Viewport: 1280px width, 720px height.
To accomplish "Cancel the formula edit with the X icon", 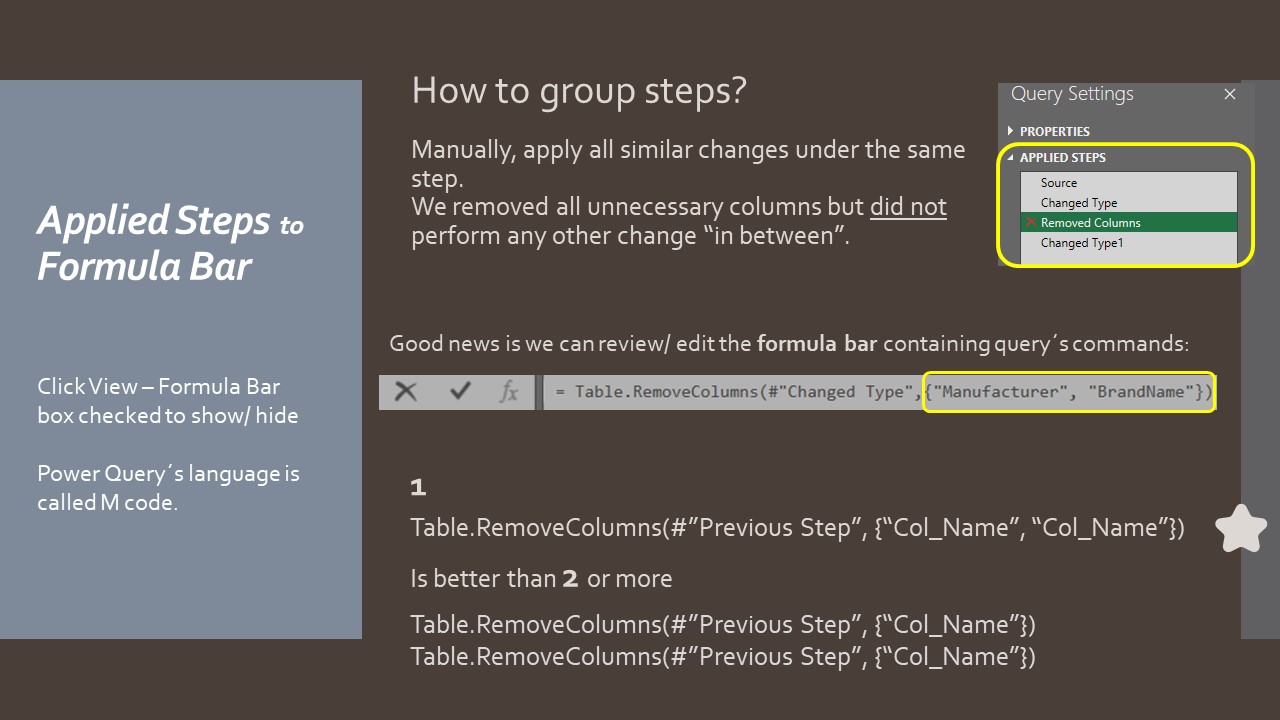I will [x=406, y=392].
